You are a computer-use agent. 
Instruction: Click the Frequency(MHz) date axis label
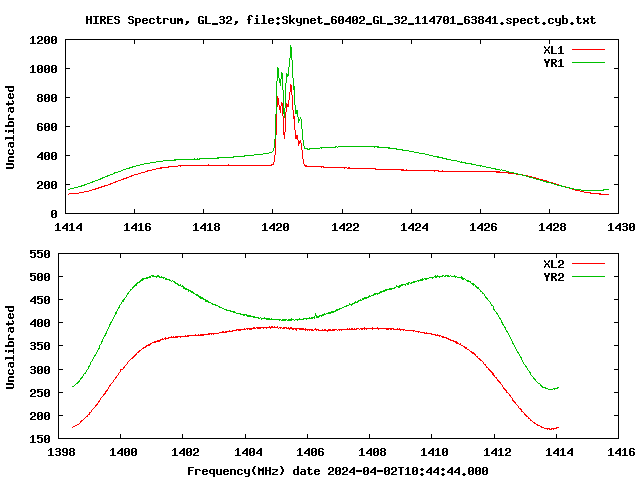338,471
